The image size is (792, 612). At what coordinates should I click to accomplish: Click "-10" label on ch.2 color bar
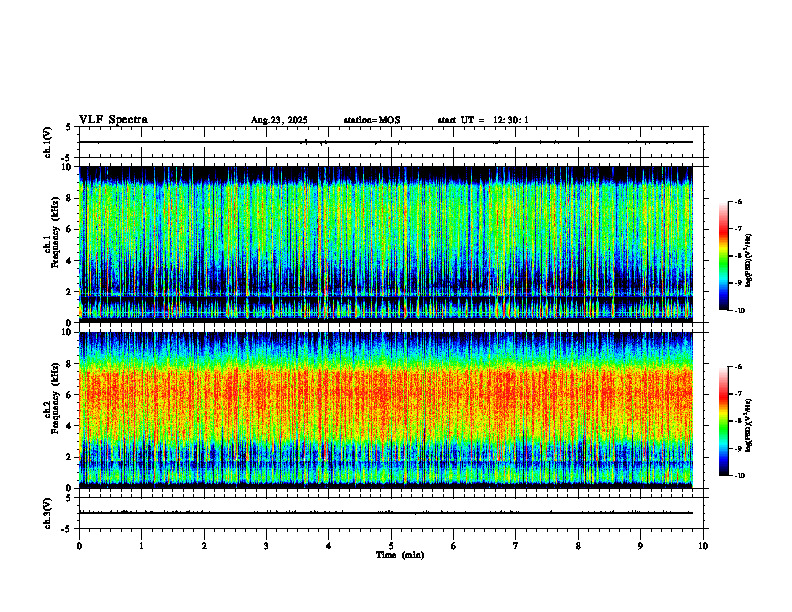pyautogui.click(x=739, y=475)
